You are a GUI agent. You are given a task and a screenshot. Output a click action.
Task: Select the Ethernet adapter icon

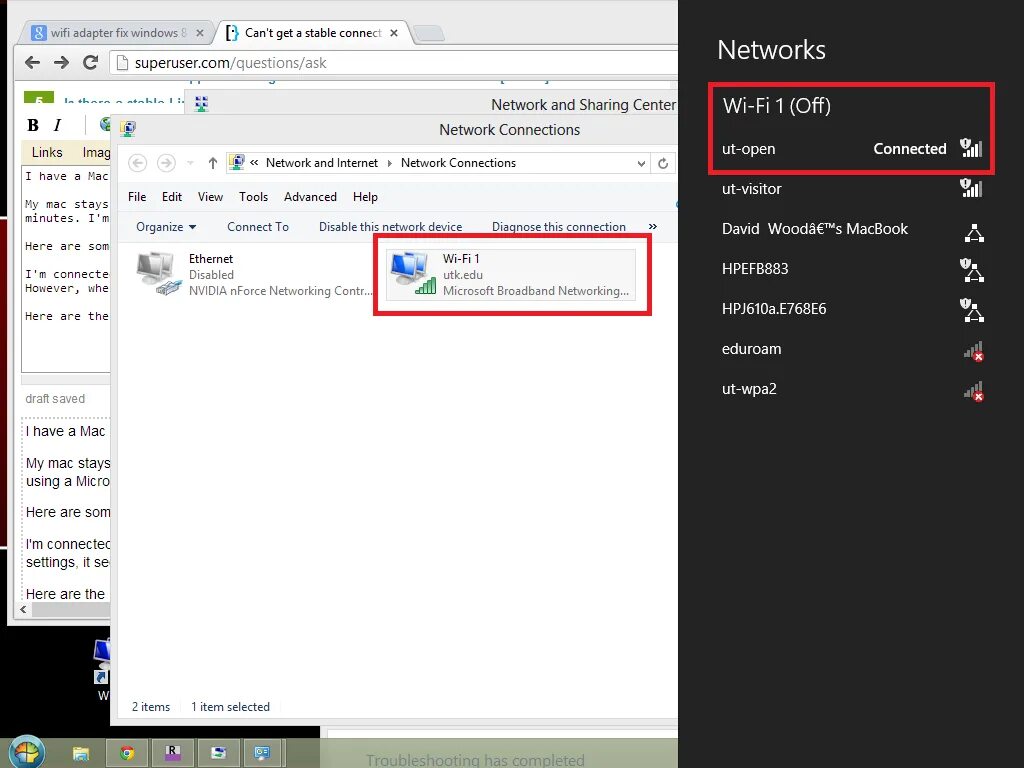pos(158,274)
